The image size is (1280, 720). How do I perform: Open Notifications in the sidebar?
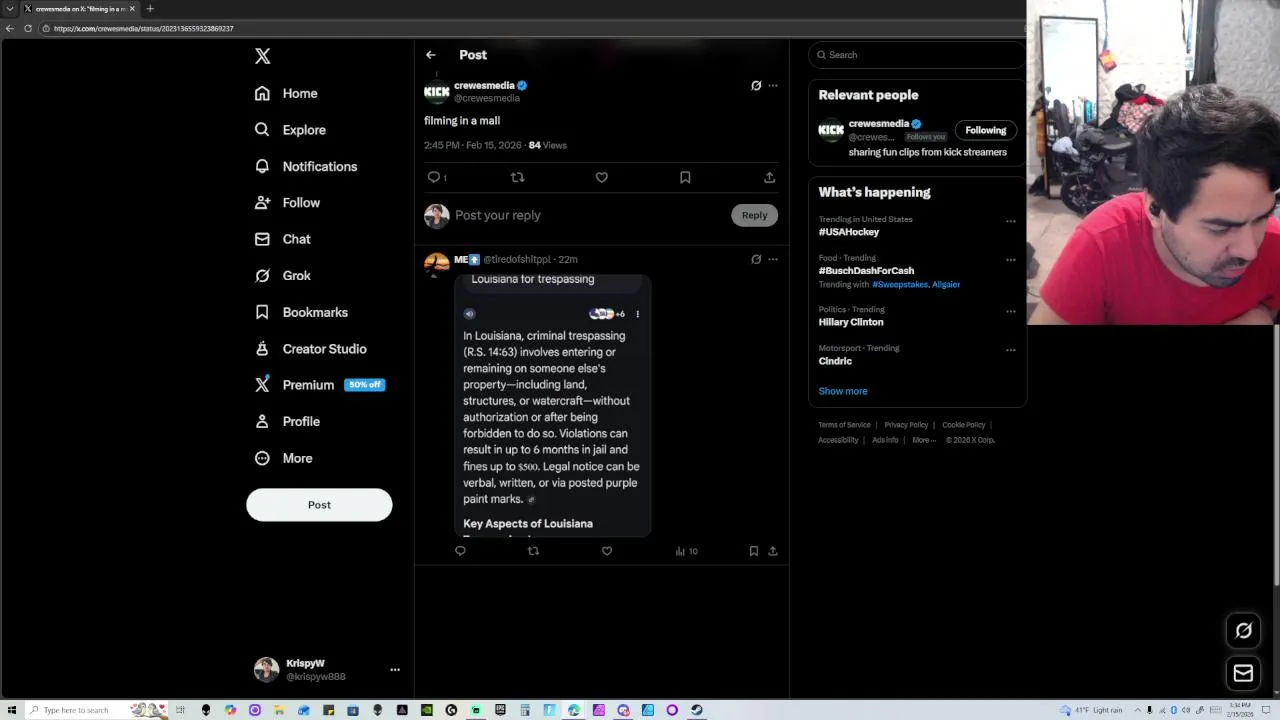pyautogui.click(x=305, y=166)
